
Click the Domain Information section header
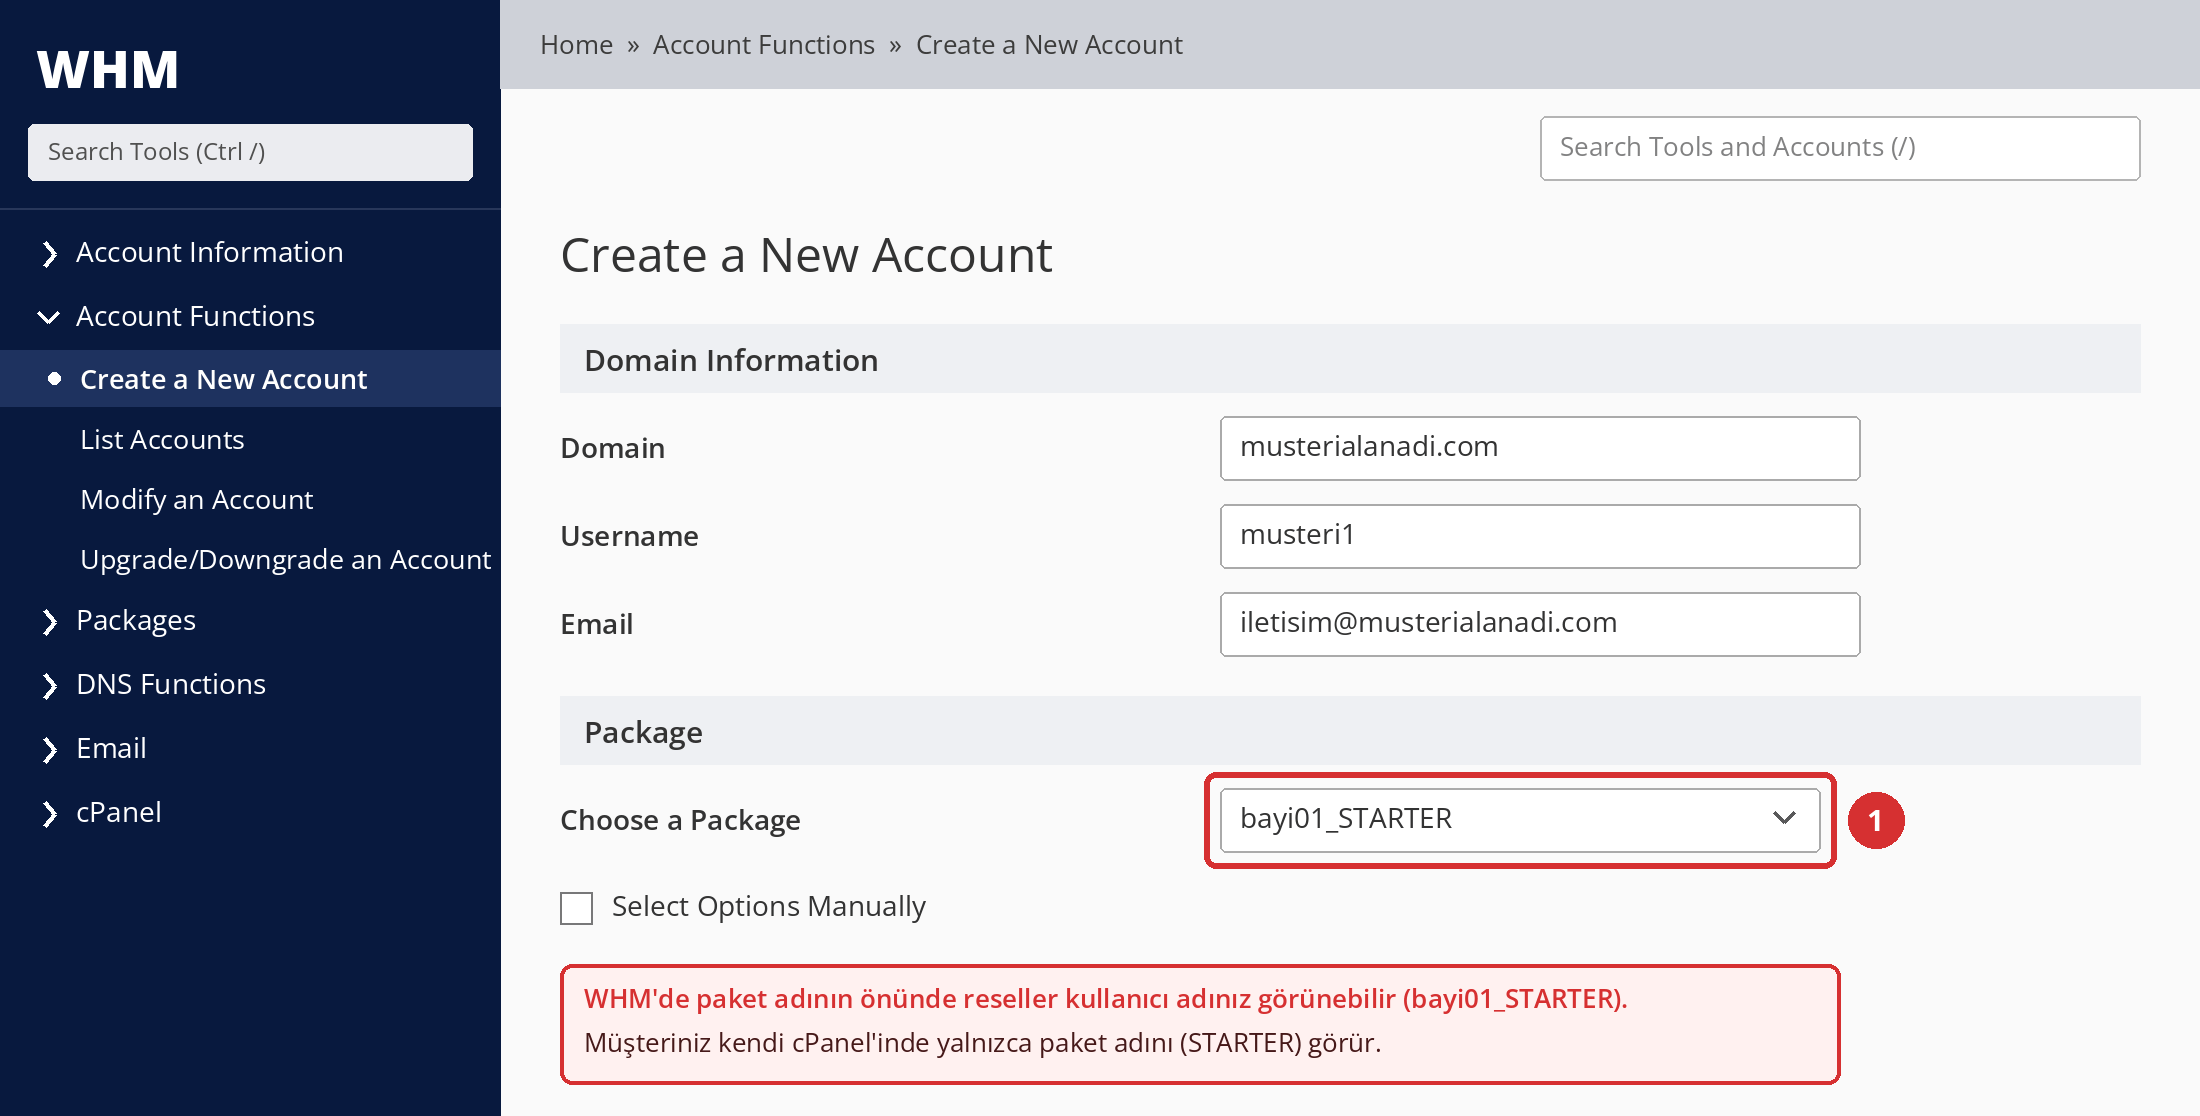coord(1350,359)
